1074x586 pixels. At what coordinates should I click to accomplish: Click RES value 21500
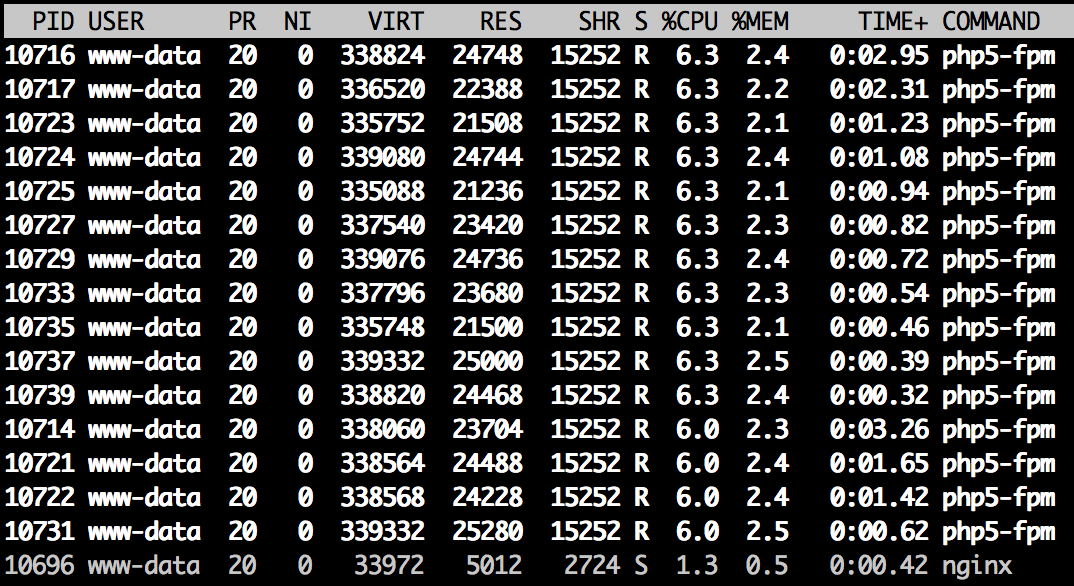click(x=487, y=327)
